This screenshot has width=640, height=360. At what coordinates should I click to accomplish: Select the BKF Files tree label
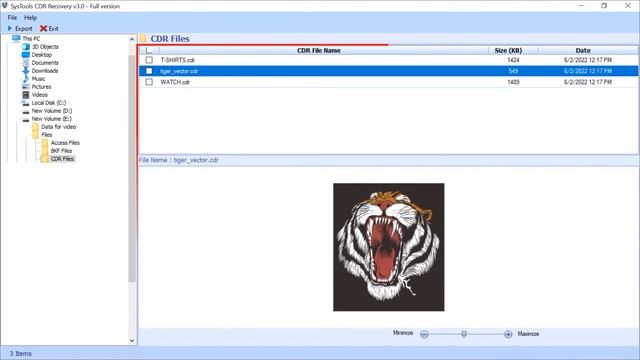click(61, 151)
